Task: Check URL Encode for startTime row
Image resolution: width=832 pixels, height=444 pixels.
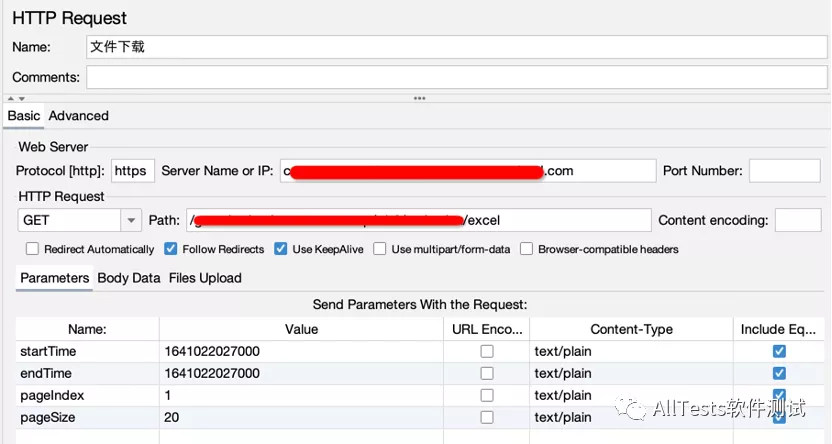Action: tap(487, 351)
